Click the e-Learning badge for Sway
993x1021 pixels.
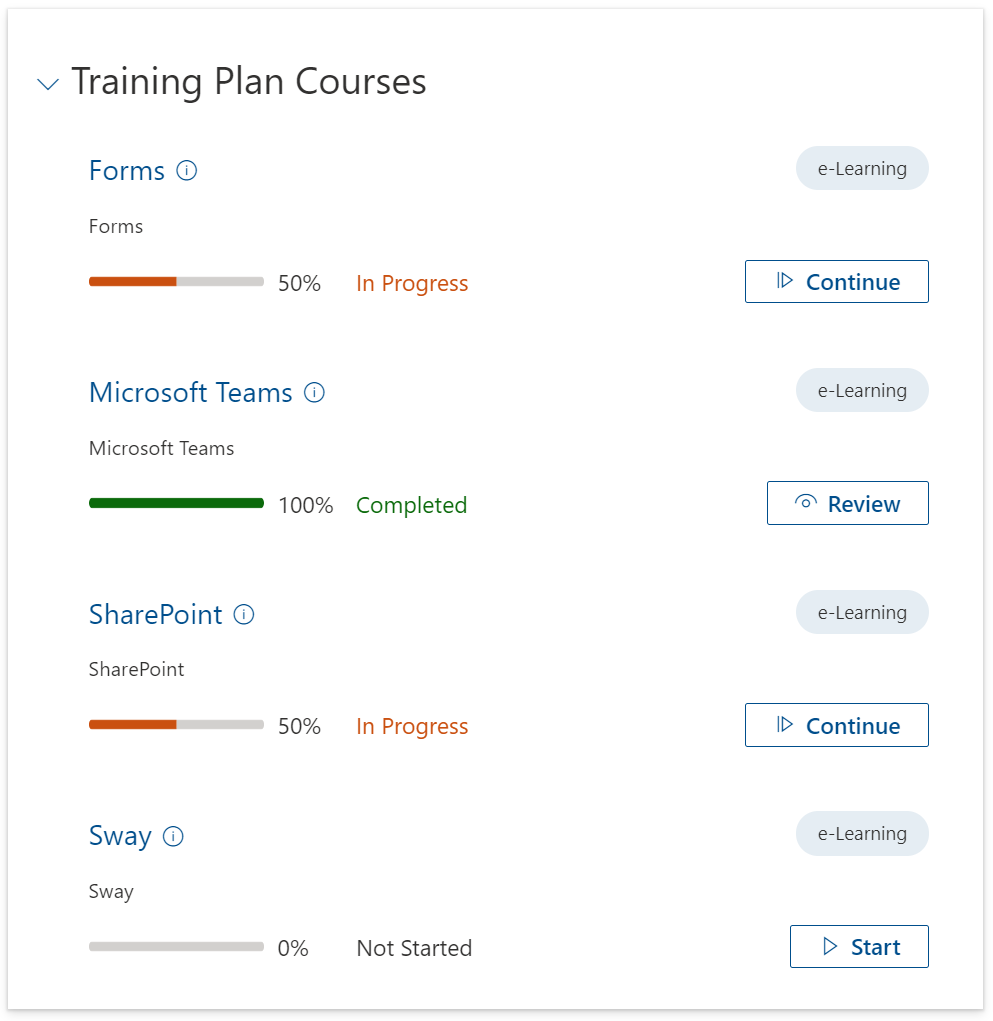tap(862, 834)
